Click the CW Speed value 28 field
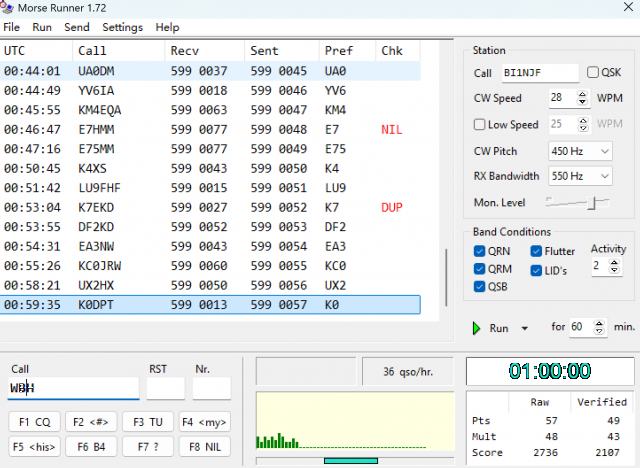640x468 pixels. point(562,98)
